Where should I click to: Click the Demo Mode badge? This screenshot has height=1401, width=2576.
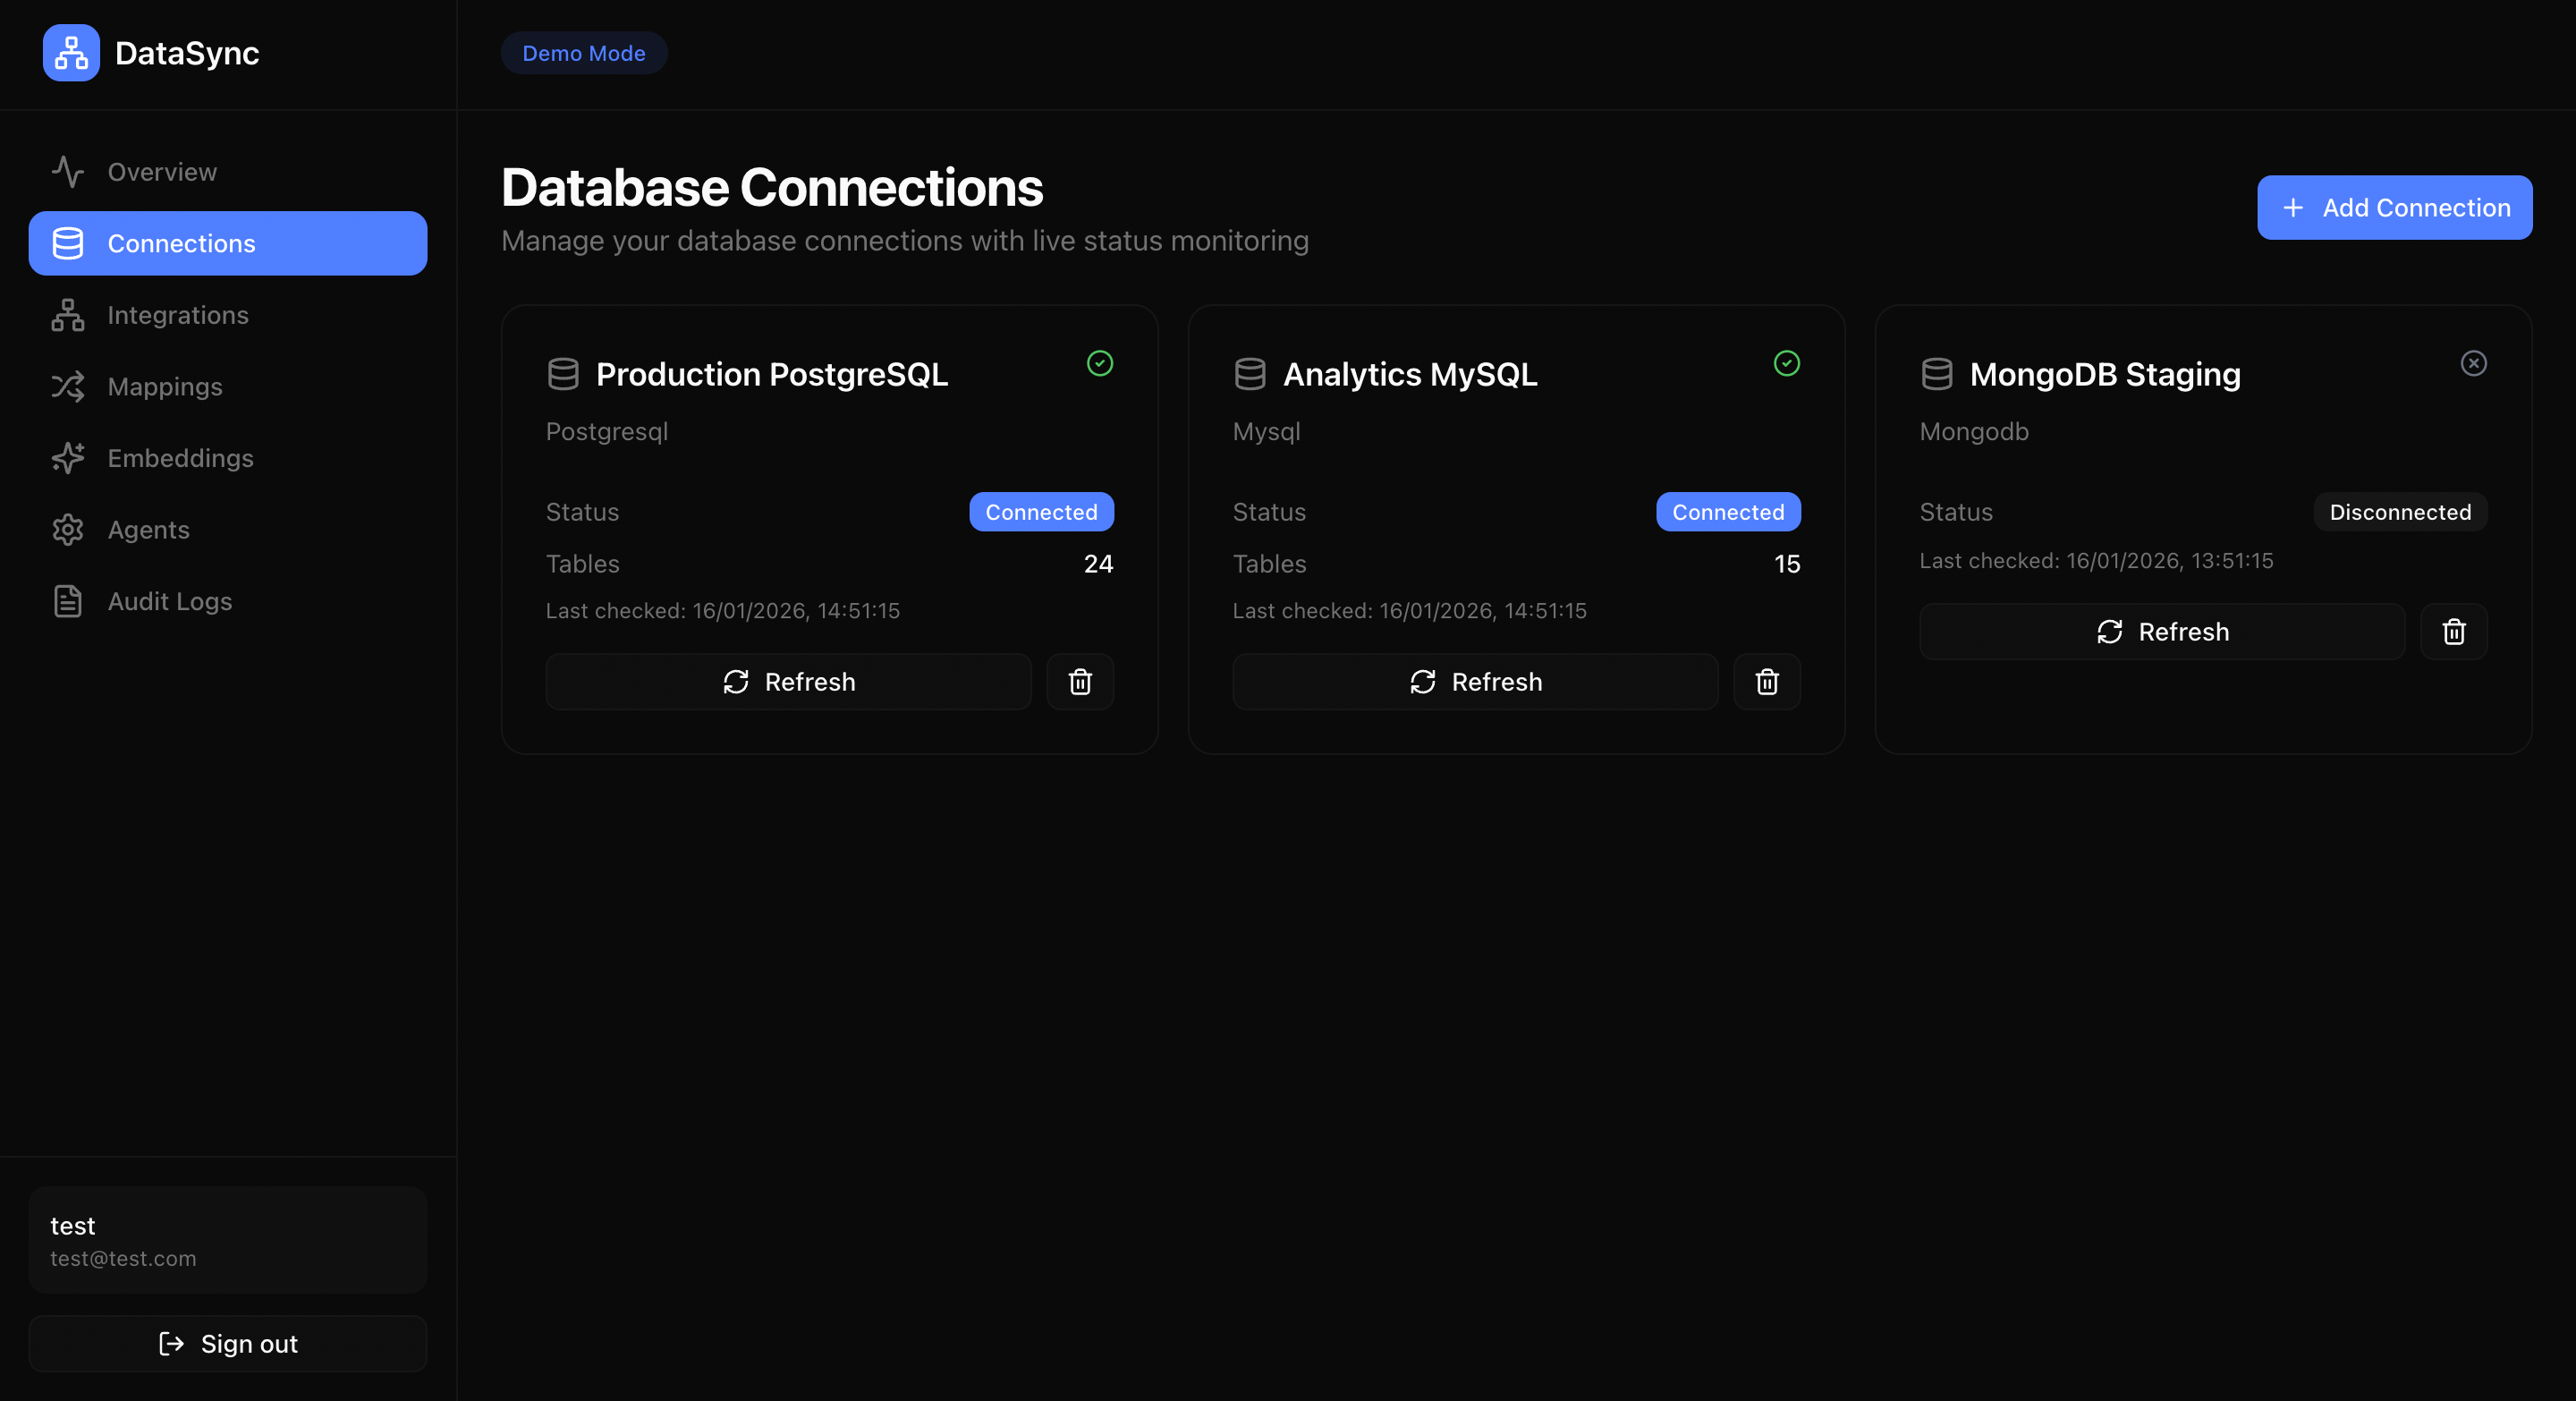583,53
